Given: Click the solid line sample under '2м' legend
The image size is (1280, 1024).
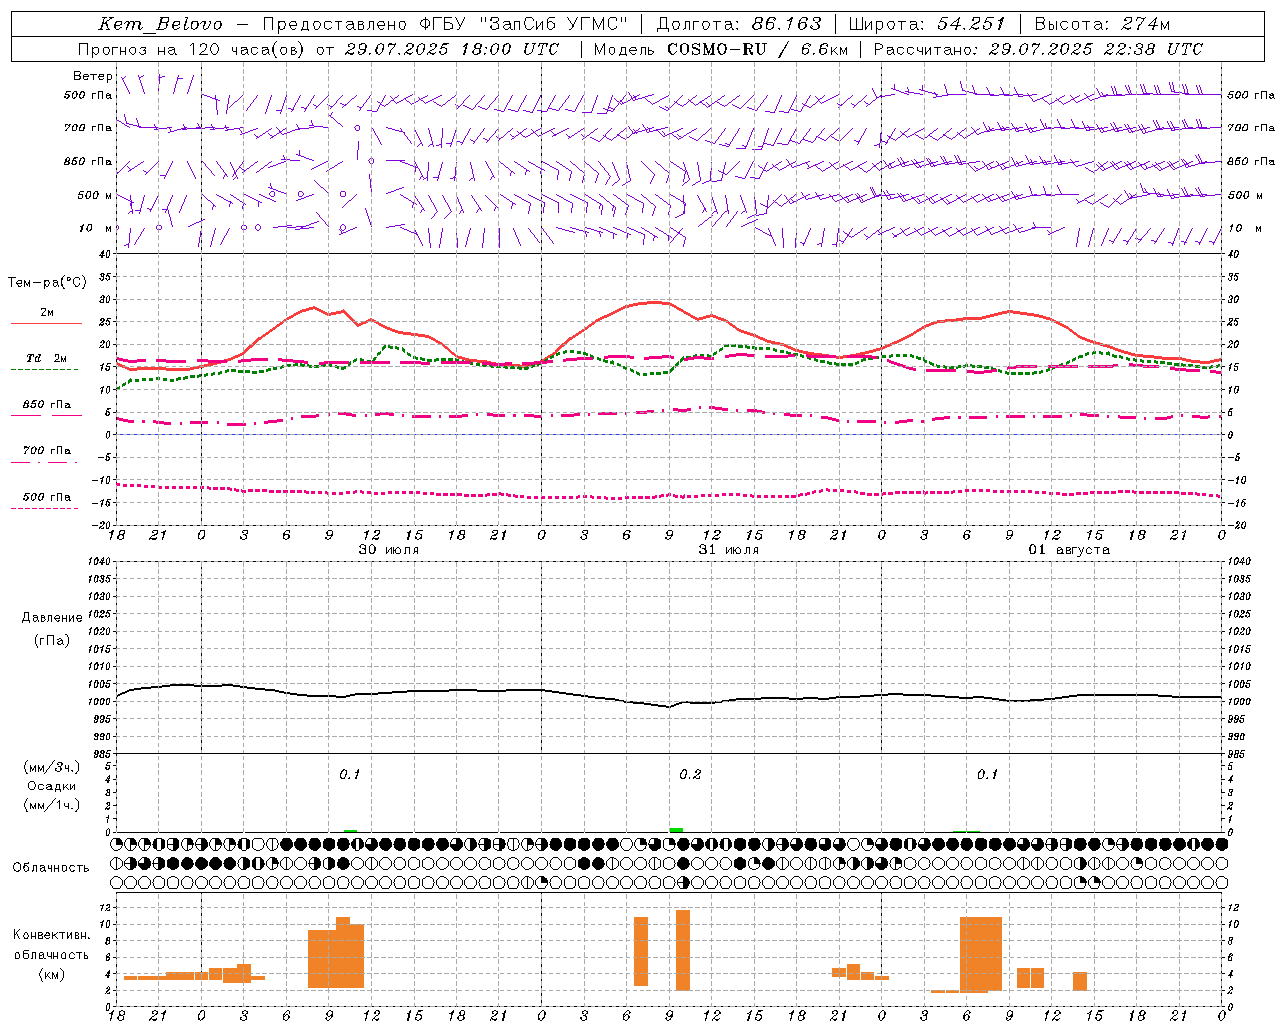Looking at the screenshot, I should coord(46,324).
